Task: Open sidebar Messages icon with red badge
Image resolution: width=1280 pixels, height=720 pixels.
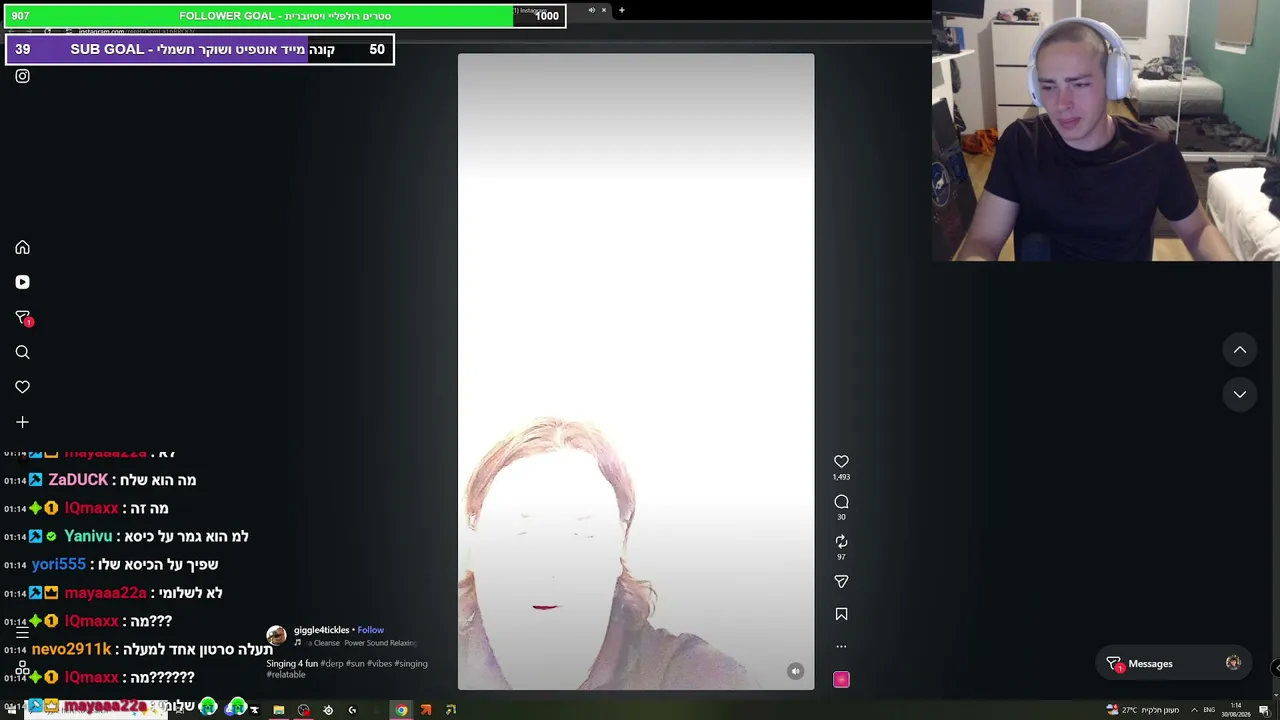Action: click(x=23, y=318)
